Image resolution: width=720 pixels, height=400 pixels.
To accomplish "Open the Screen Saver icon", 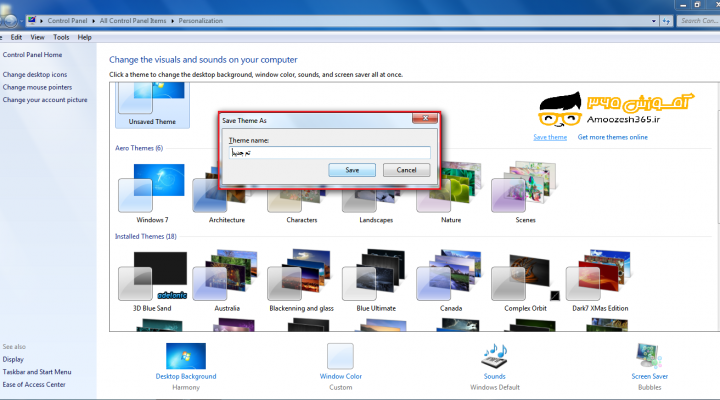I will [x=648, y=355].
